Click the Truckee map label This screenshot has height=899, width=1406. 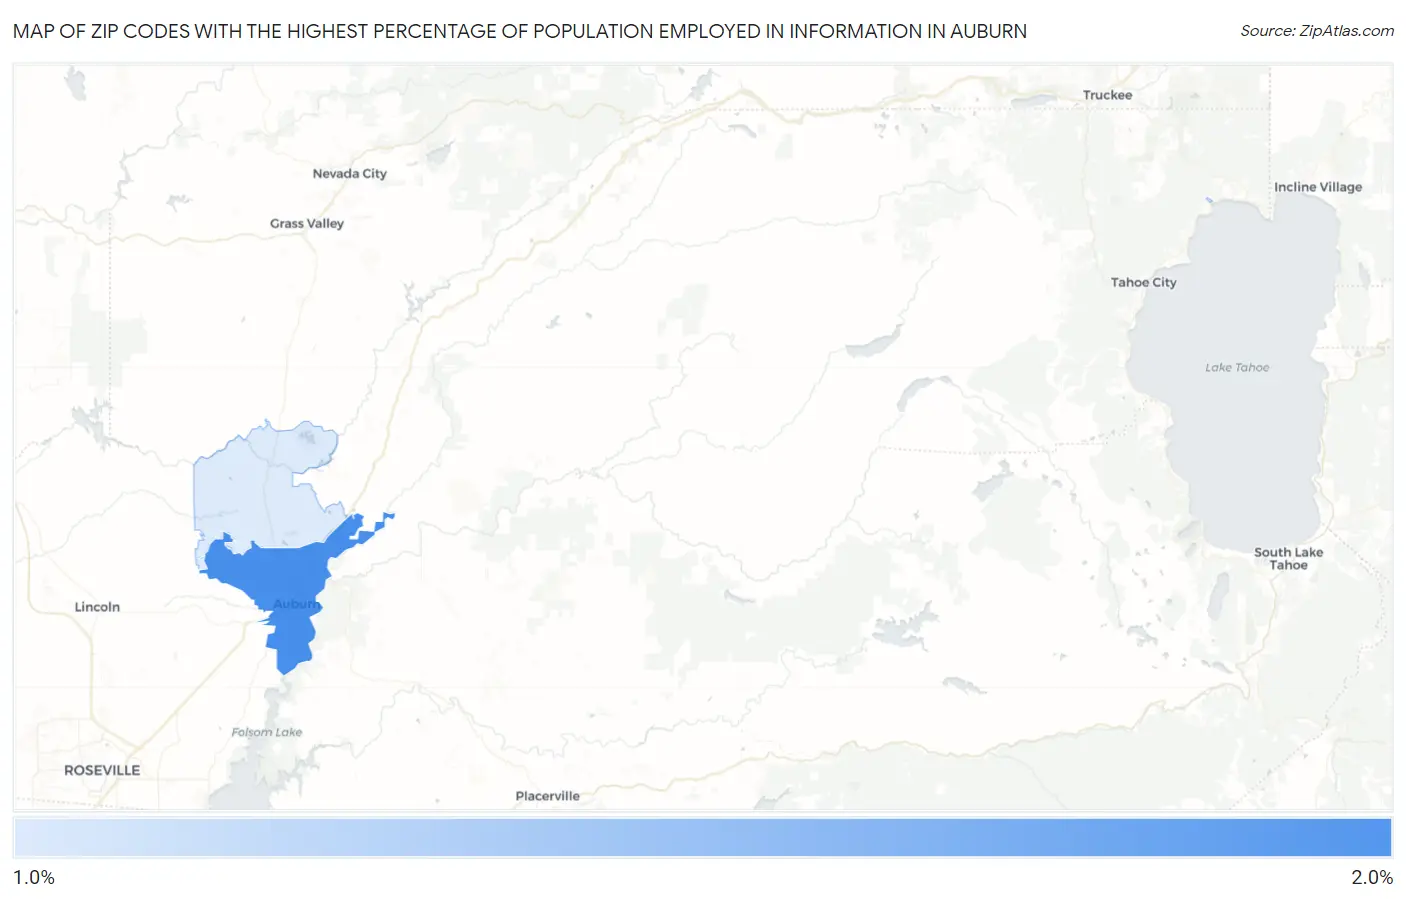[1107, 95]
